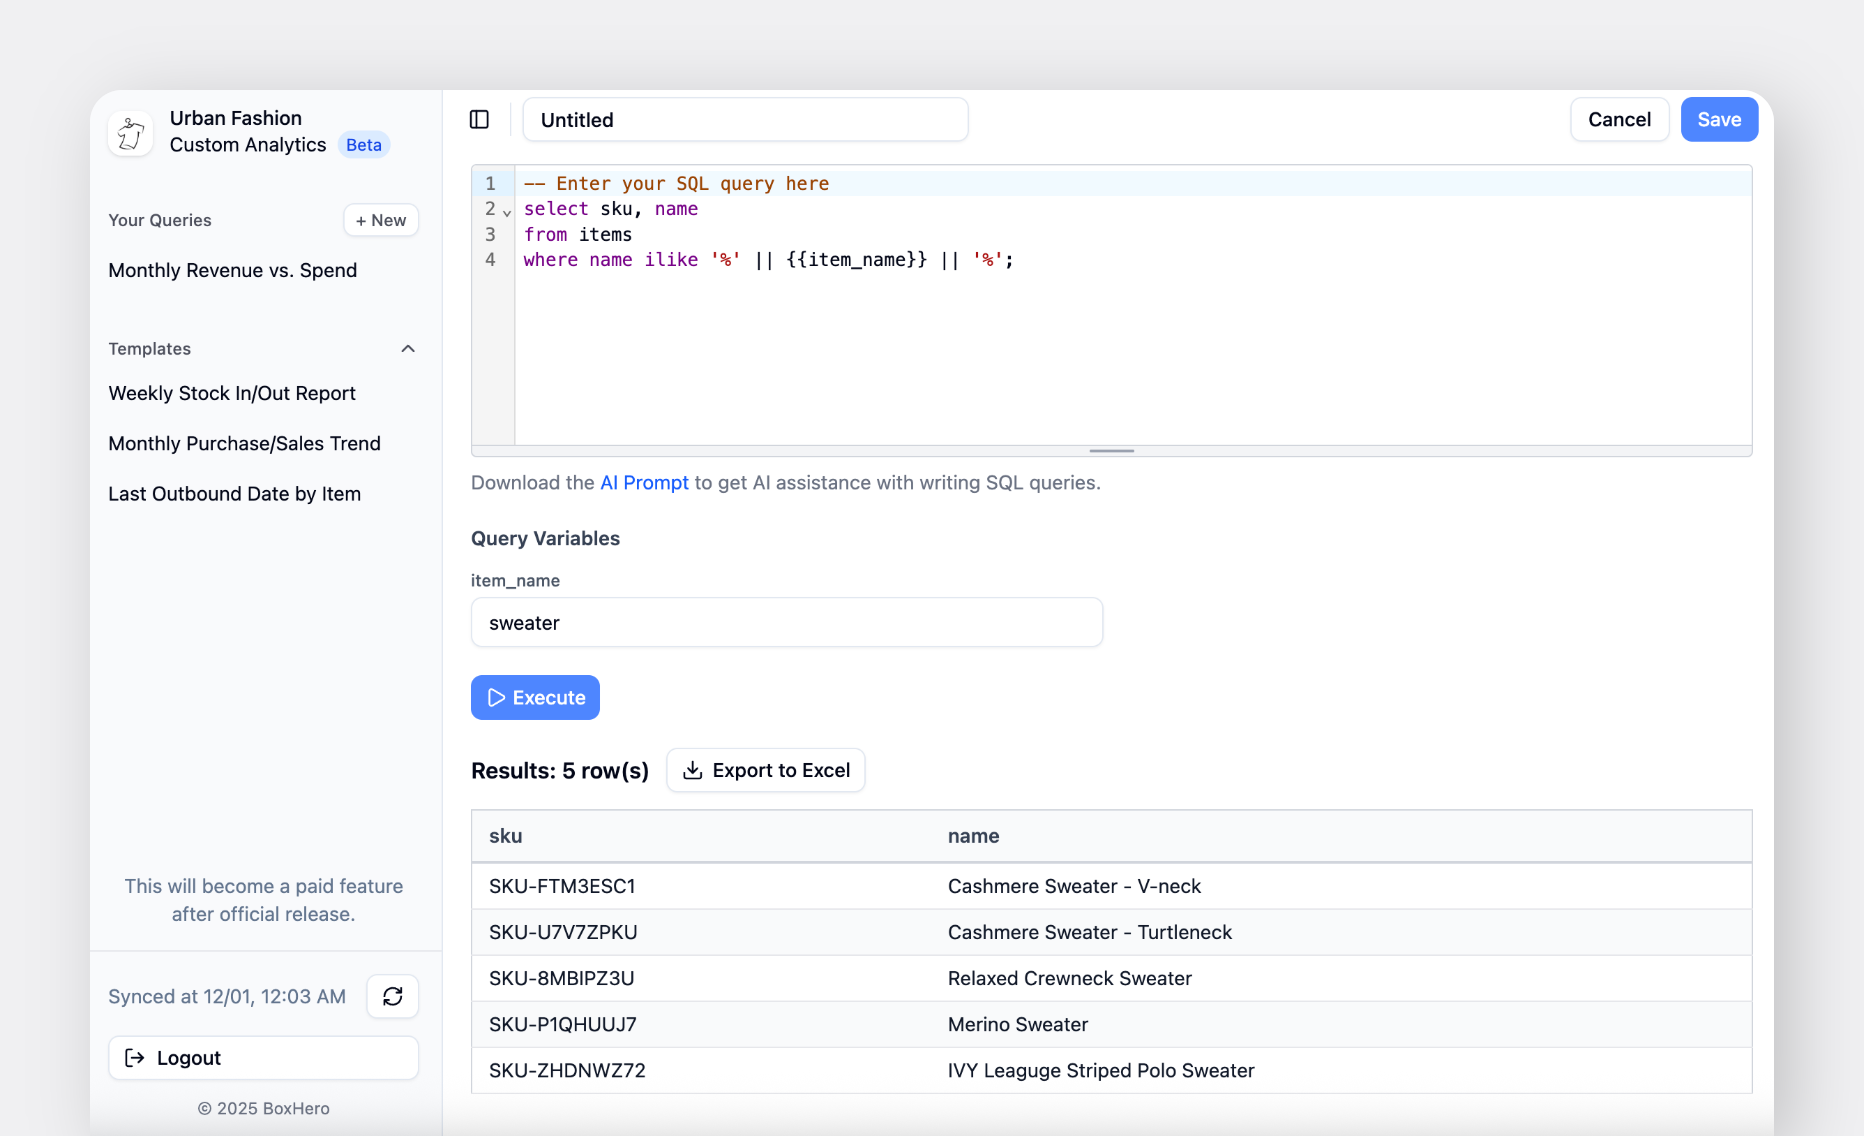Screen dimensions: 1864x1136
Task: Click the Urban Fashion hanger logo
Action: click(x=131, y=133)
